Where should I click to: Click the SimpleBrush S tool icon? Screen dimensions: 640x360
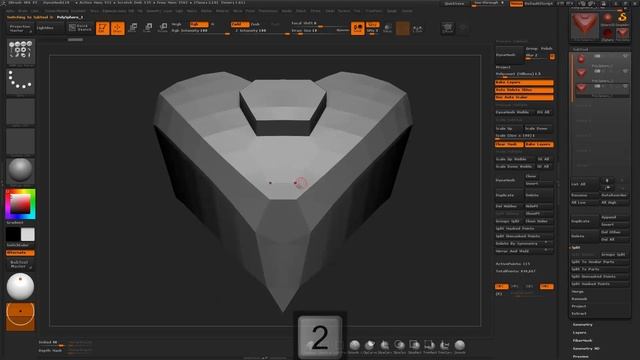click(622, 18)
